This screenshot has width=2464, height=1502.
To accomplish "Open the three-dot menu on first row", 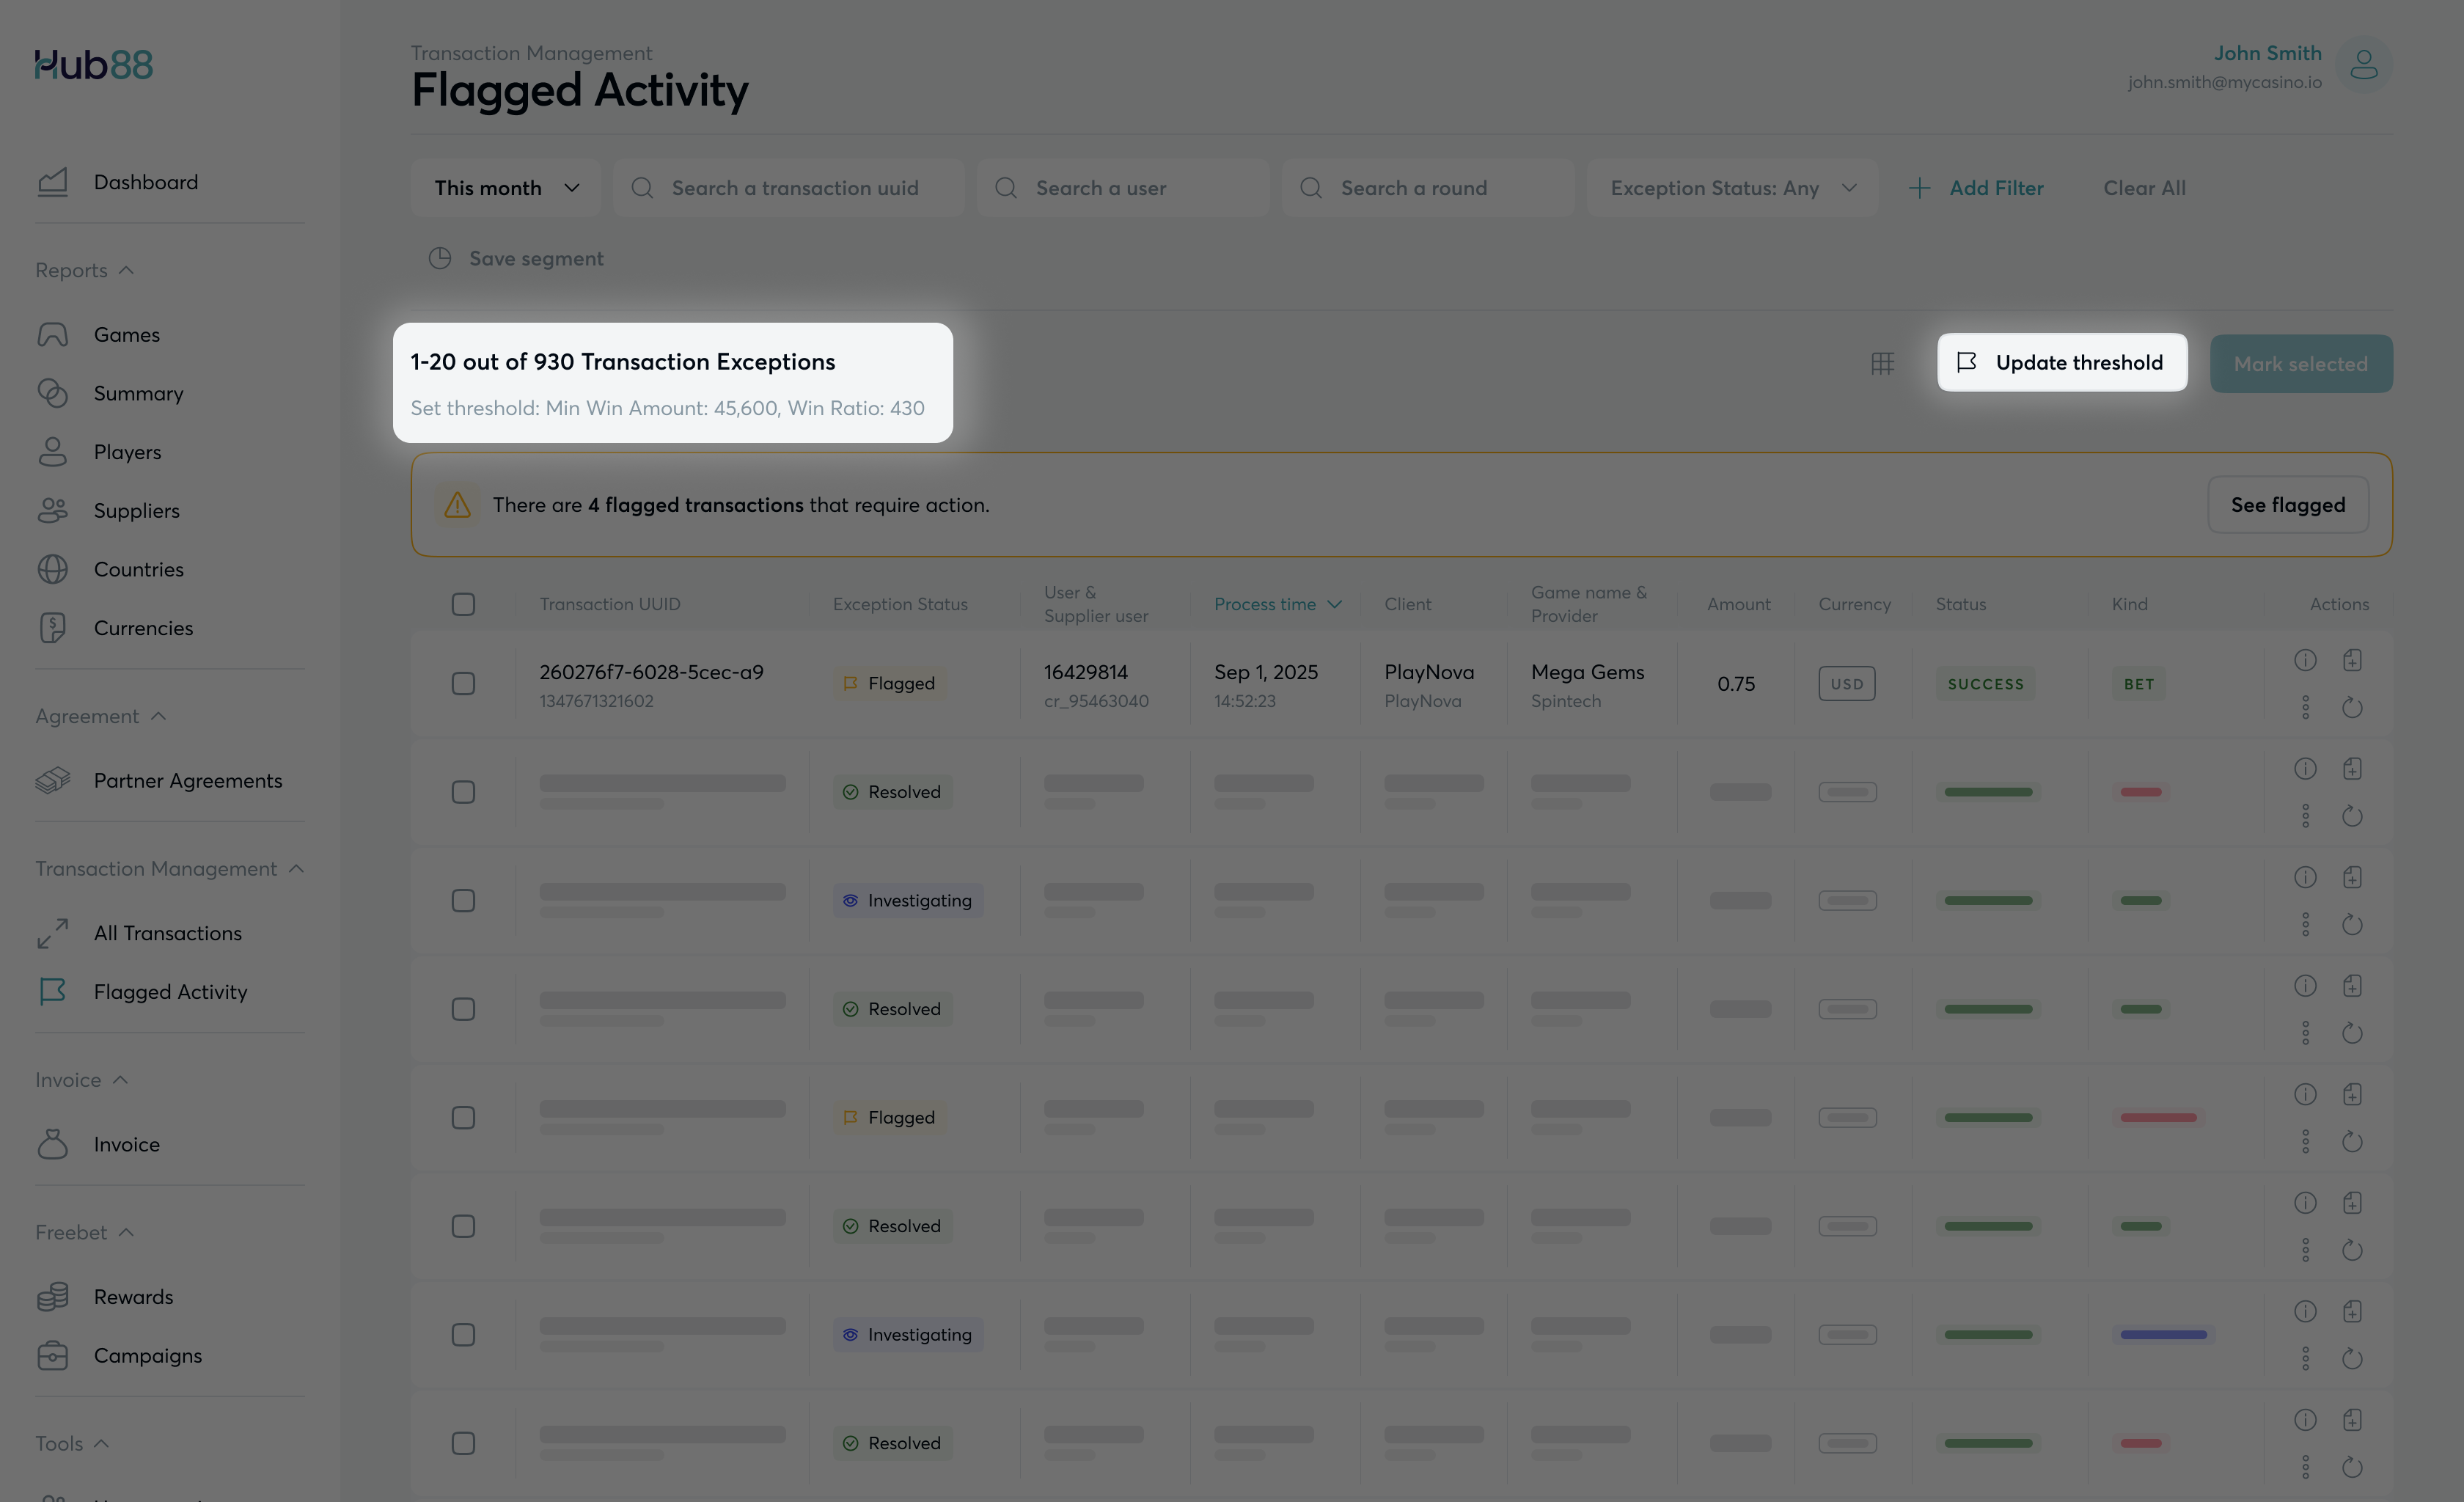I will click(2305, 708).
